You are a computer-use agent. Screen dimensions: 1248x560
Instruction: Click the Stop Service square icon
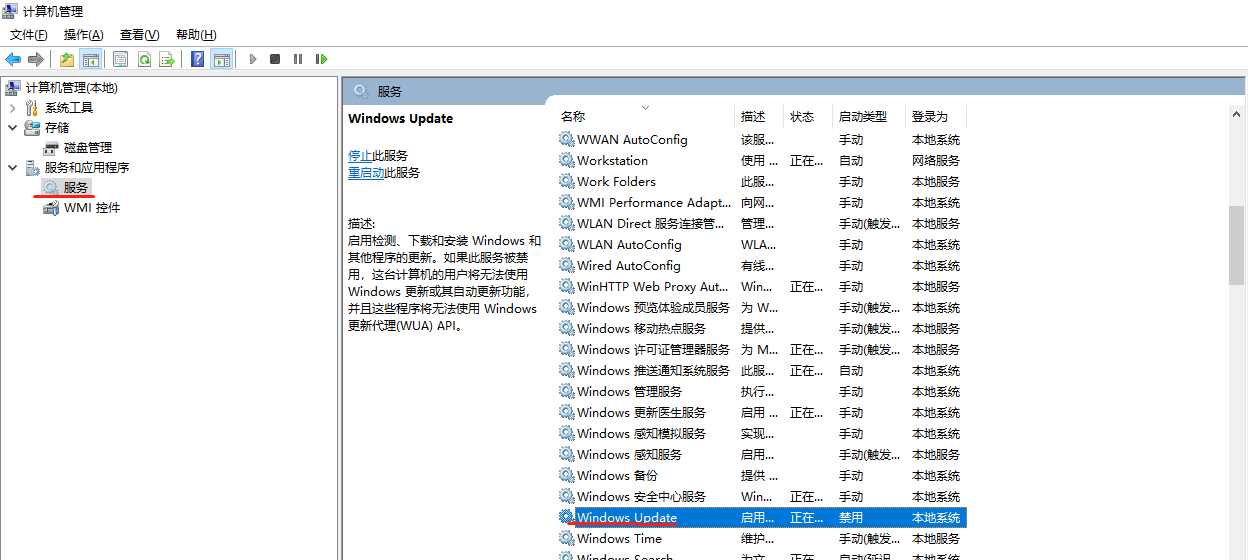(275, 59)
